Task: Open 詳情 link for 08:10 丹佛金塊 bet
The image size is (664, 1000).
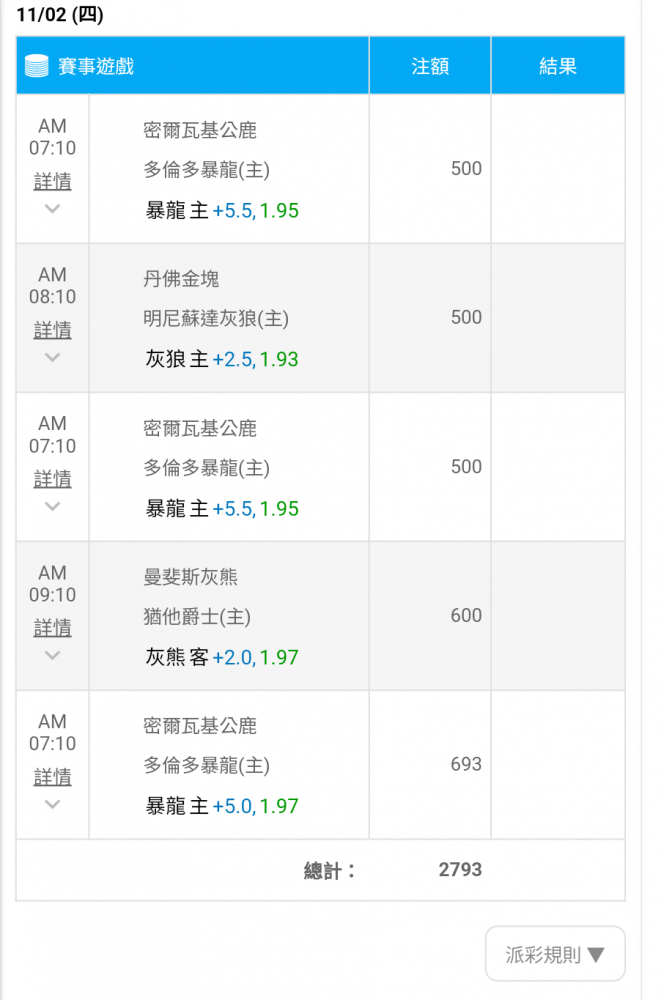Action: [x=52, y=330]
